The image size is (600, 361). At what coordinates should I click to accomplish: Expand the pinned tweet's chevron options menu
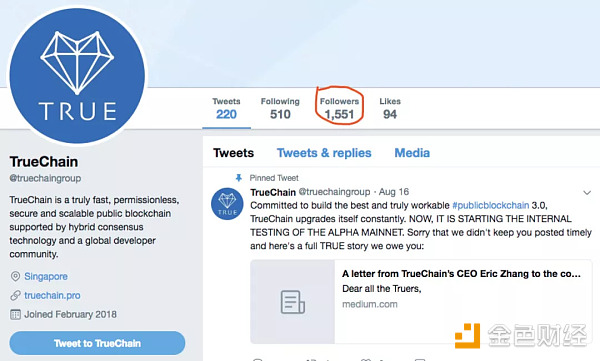587,193
